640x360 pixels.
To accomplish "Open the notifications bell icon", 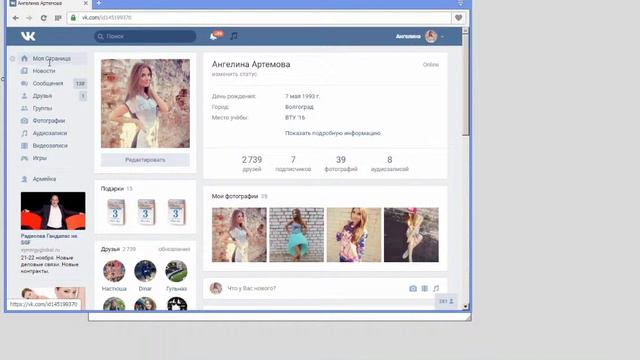I will click(x=213, y=36).
